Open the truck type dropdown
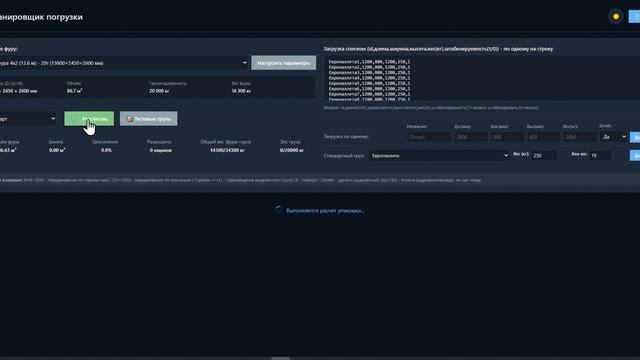Viewport: 640px width, 360px height. click(x=124, y=63)
